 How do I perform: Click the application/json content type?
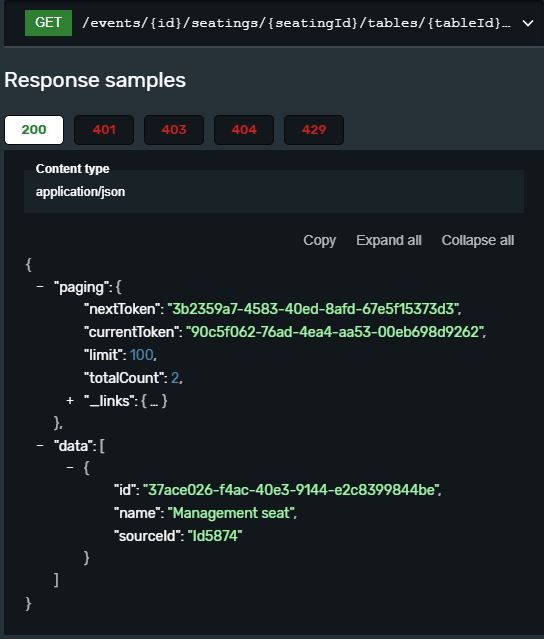click(80, 192)
